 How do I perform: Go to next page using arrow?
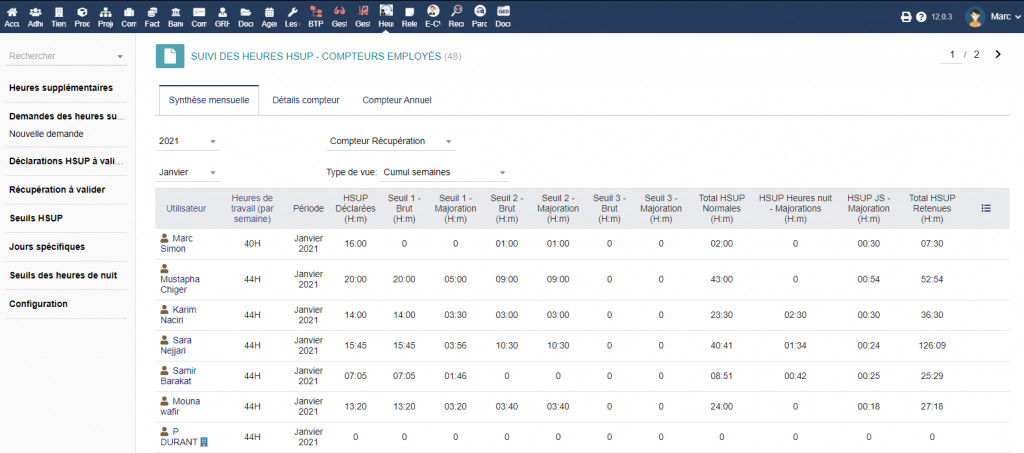997,55
